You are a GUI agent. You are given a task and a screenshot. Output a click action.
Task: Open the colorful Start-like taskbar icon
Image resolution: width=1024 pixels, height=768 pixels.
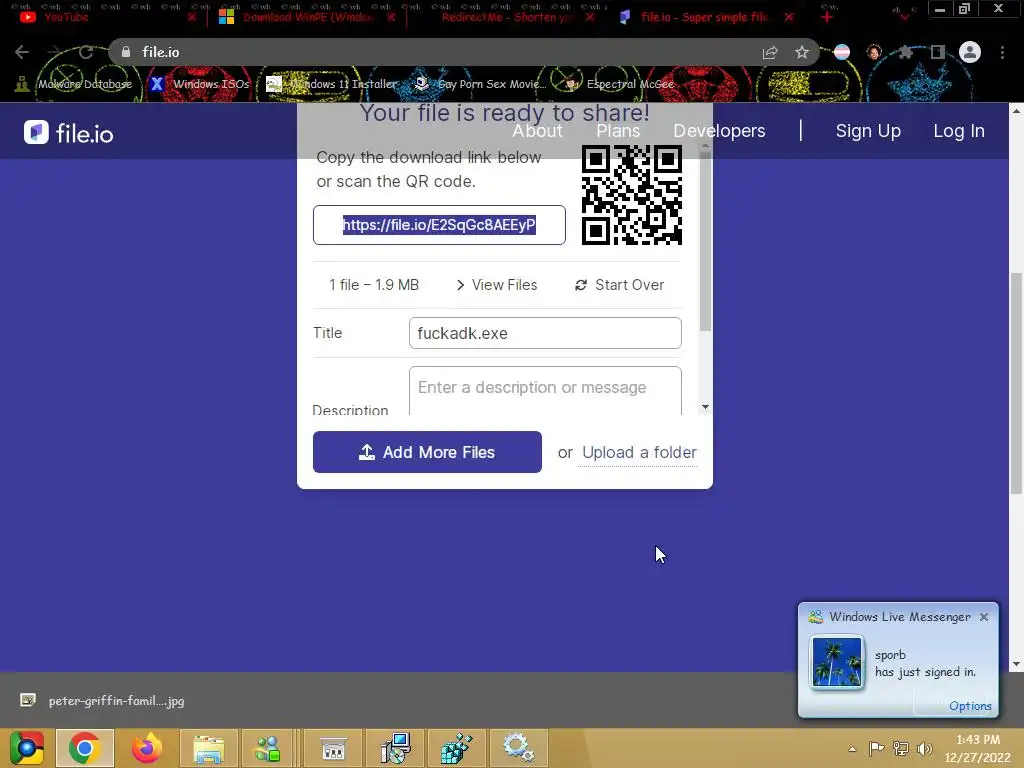coord(27,748)
